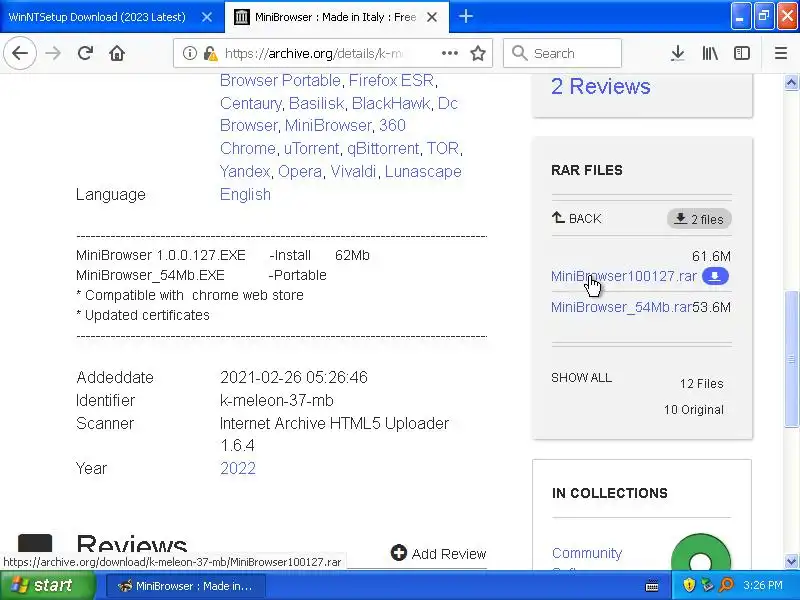Click the English language link
This screenshot has width=800, height=600.
245,194
